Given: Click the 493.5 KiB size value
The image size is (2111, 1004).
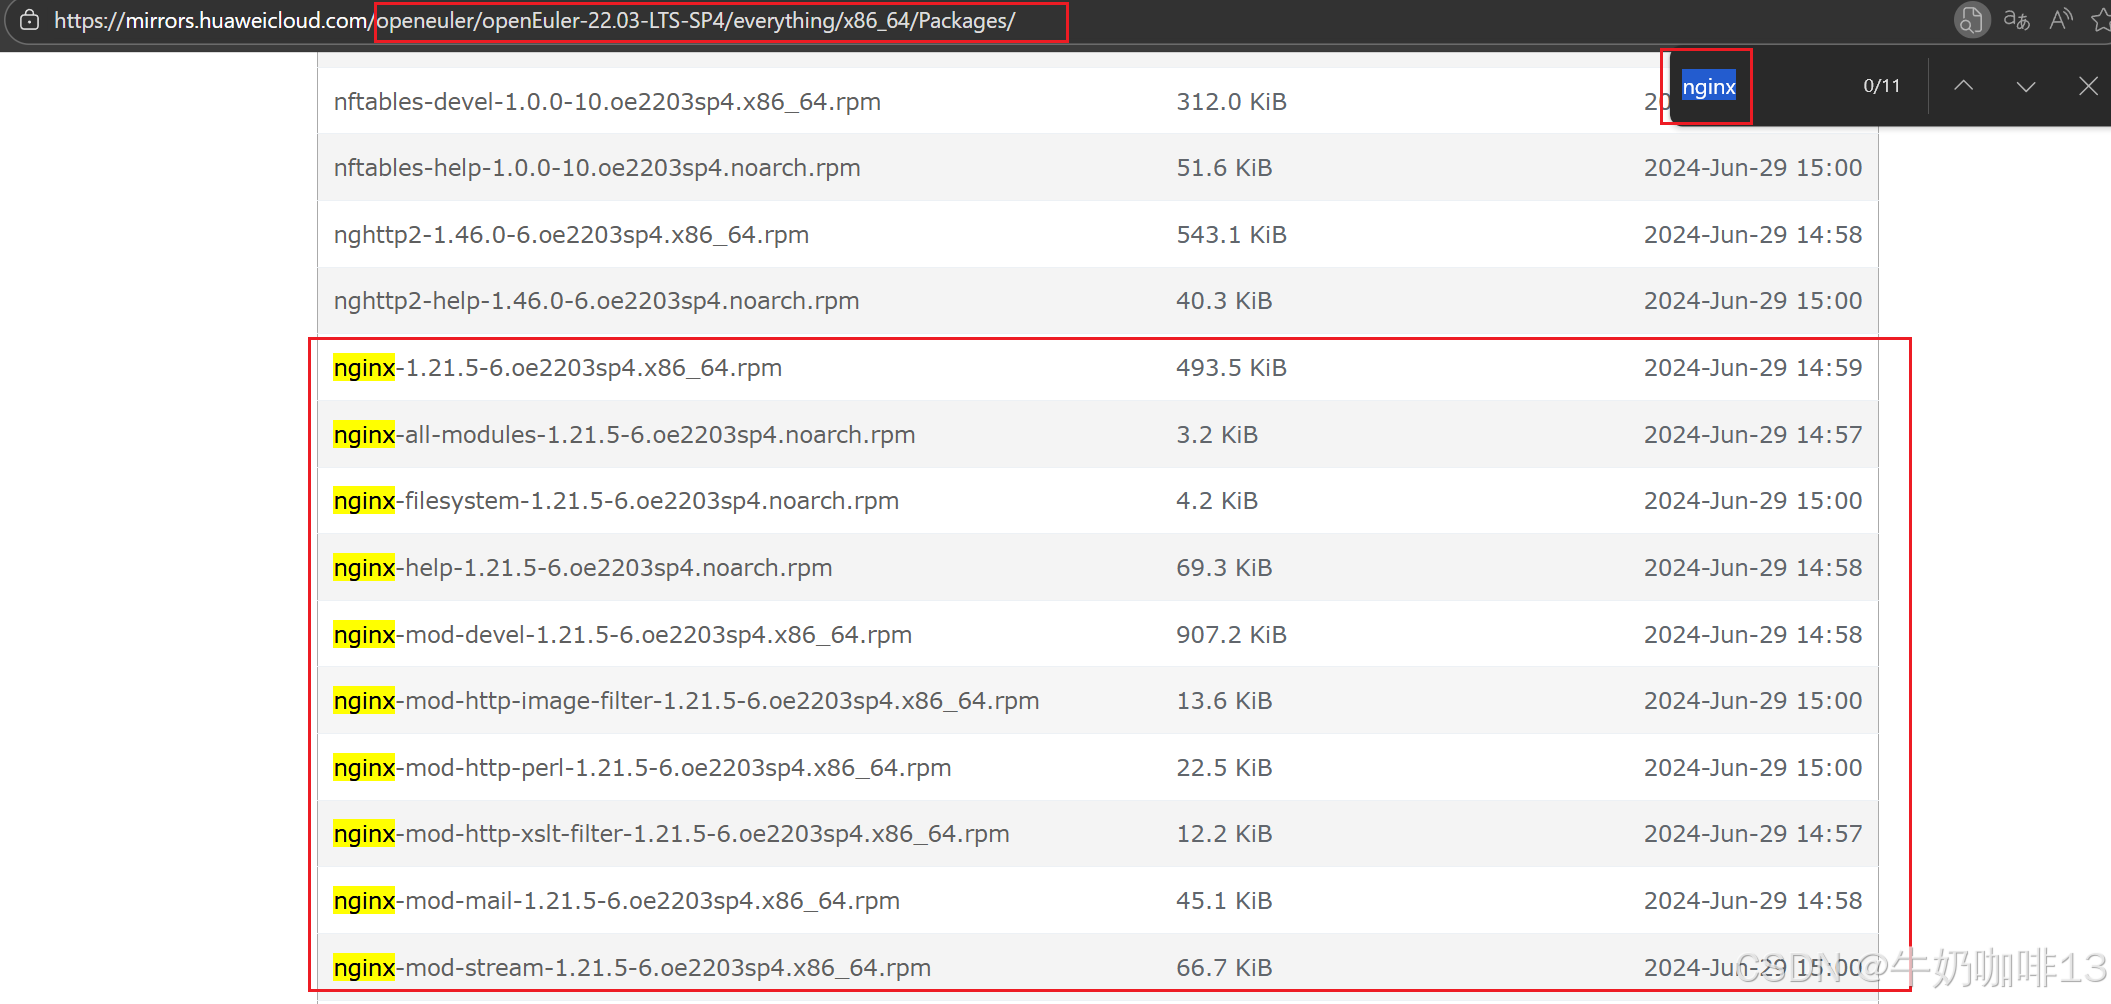Looking at the screenshot, I should coord(1231,368).
